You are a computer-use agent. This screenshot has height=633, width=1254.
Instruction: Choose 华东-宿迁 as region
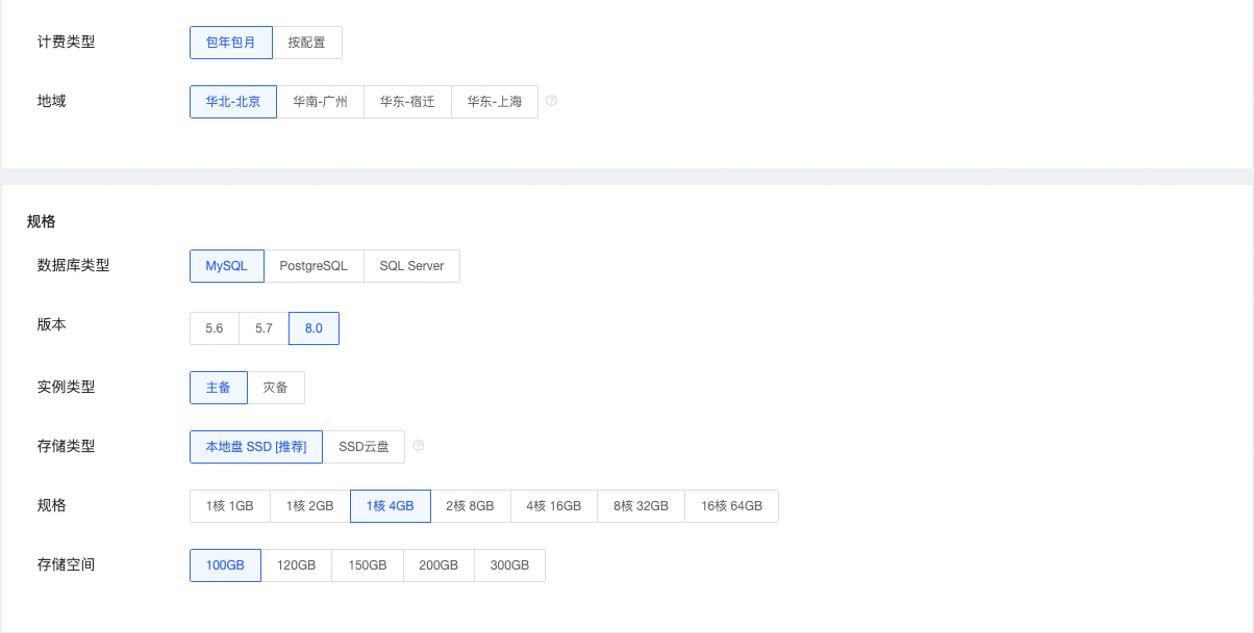point(407,101)
